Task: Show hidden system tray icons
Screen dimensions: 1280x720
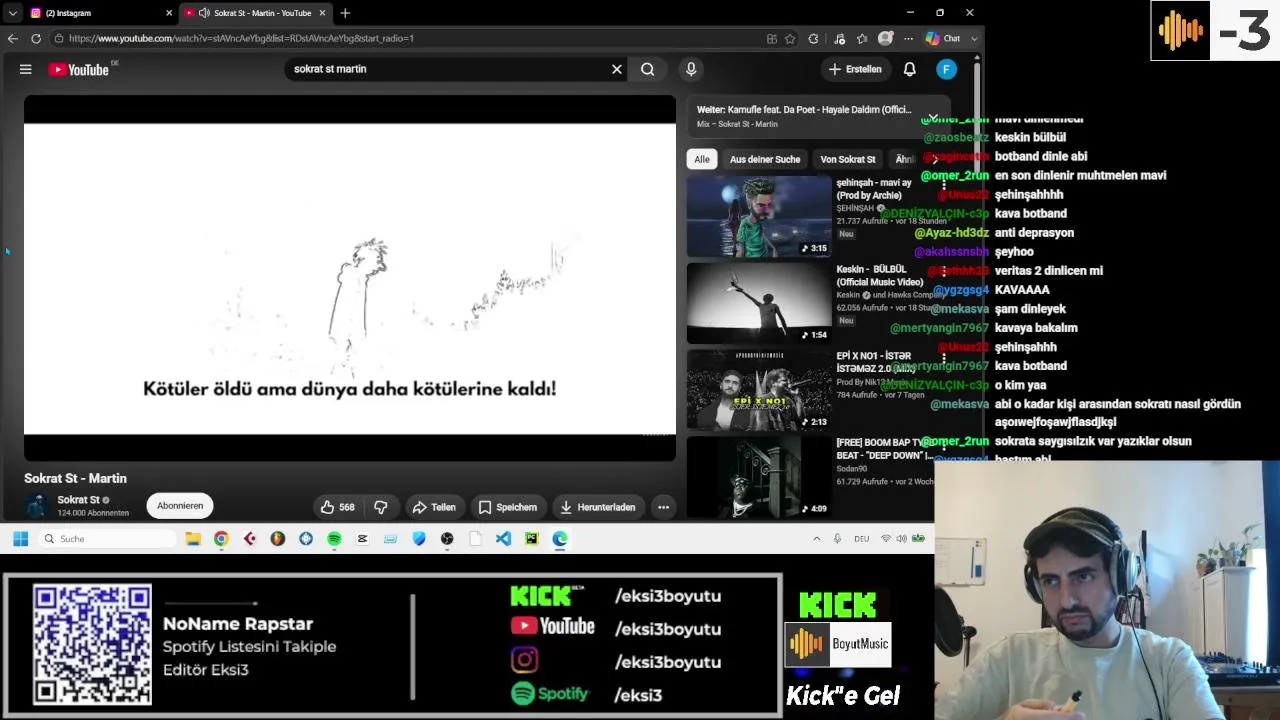Action: (816, 539)
